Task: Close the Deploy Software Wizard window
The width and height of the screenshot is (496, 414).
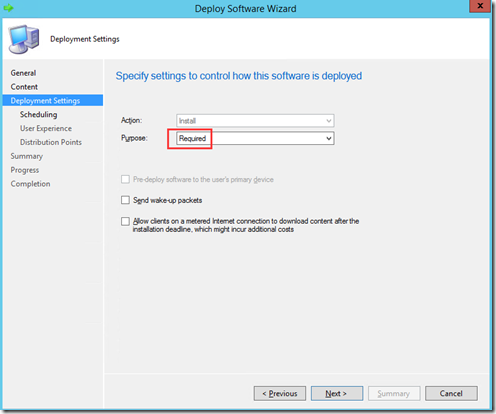Action: (x=480, y=6)
